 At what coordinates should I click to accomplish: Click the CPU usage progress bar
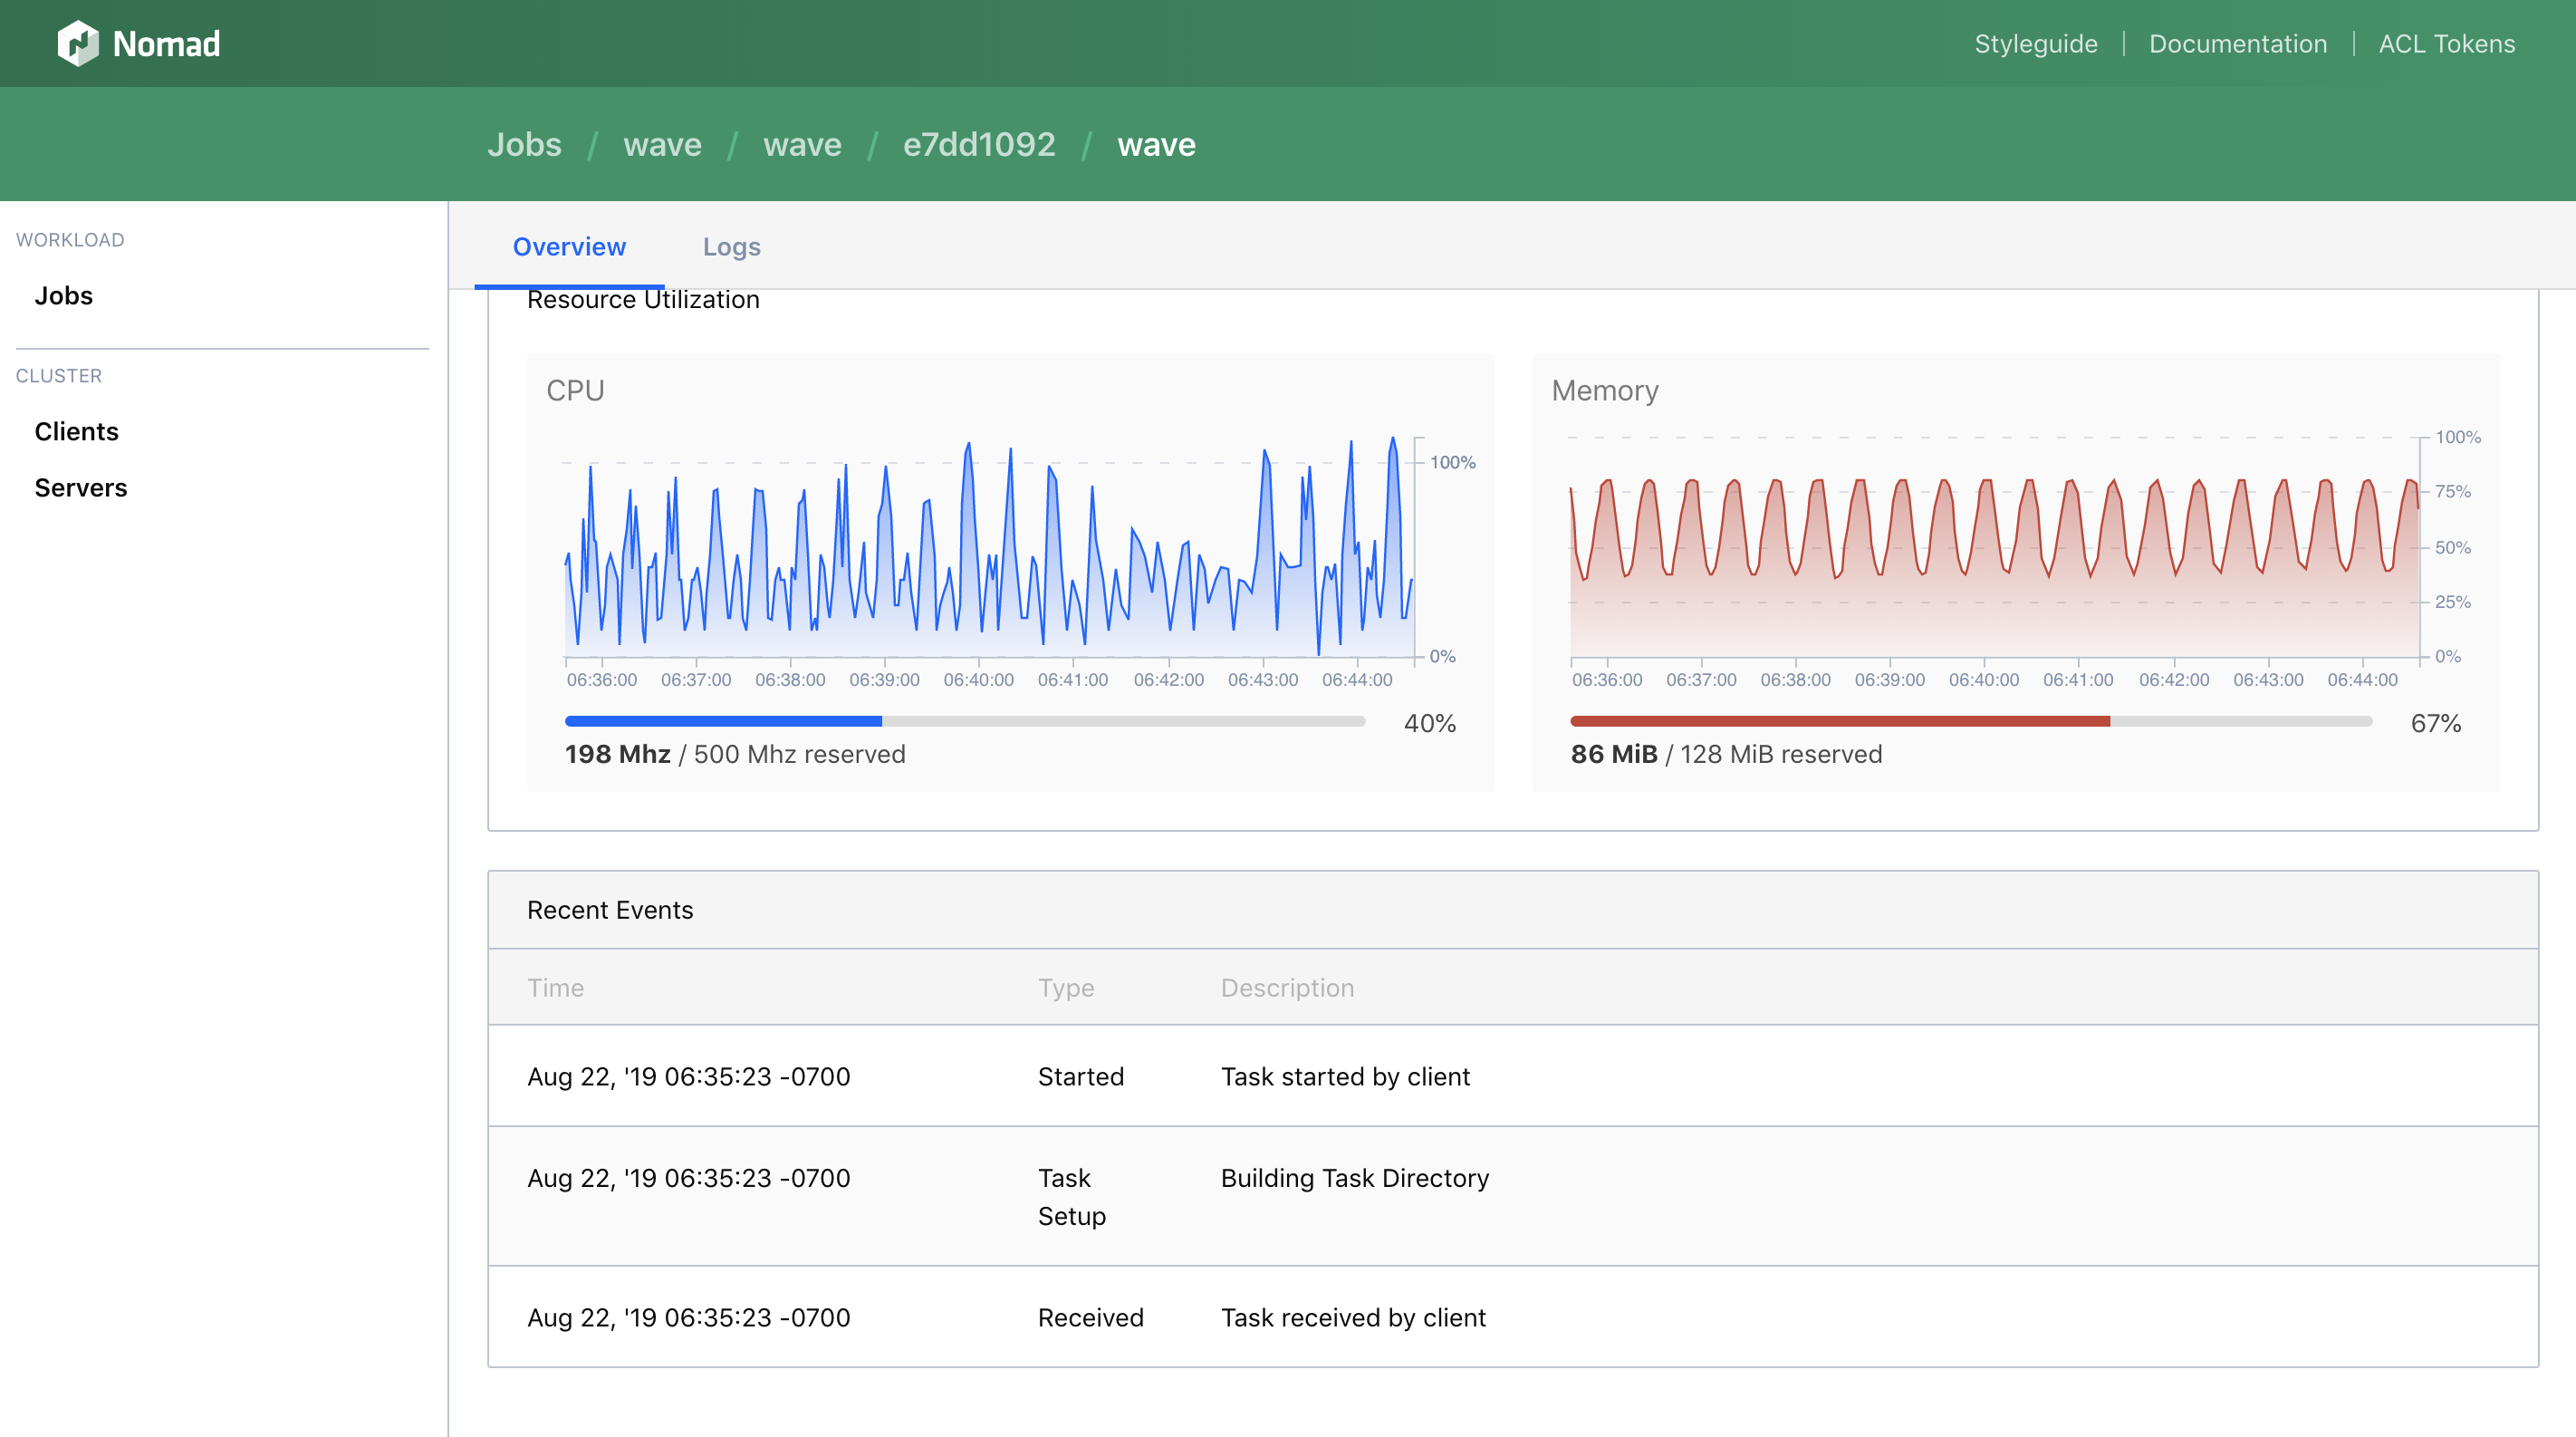click(964, 721)
